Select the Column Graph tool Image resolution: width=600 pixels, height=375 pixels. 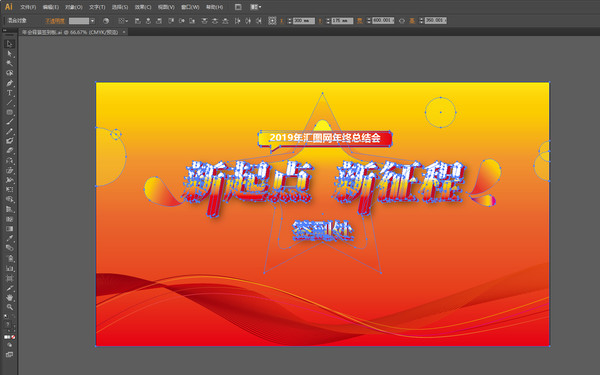point(10,268)
